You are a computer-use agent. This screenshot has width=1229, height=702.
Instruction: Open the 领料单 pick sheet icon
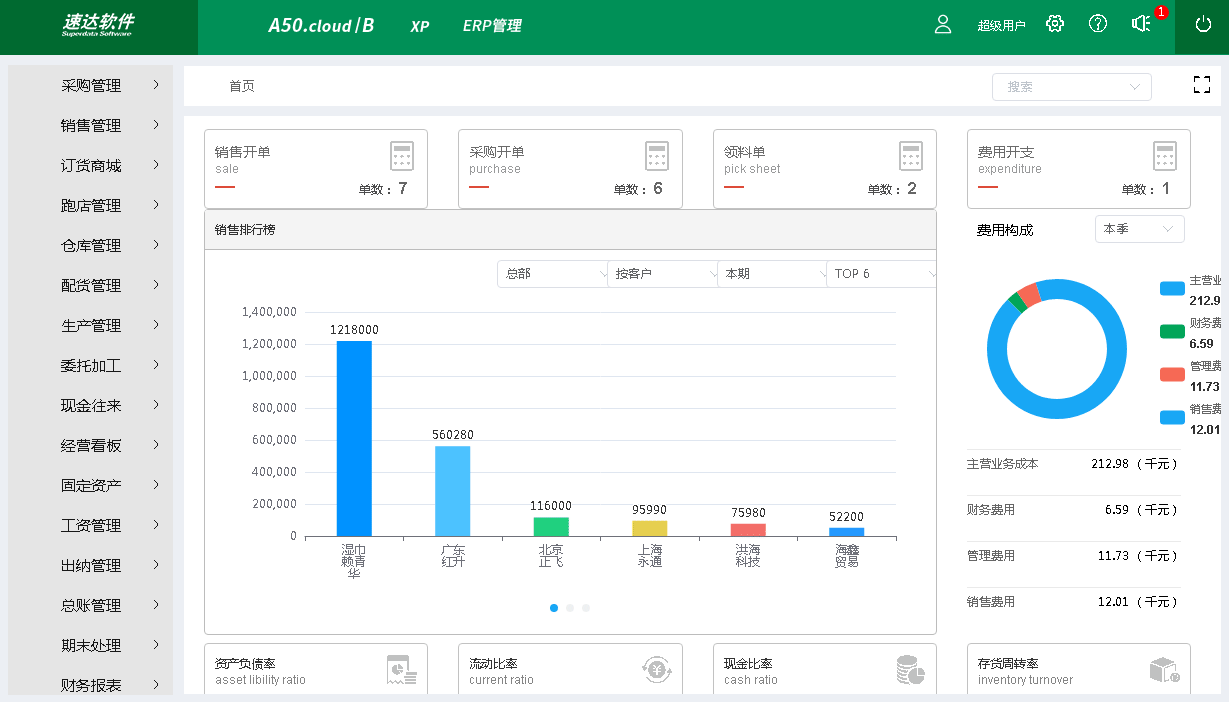910,155
